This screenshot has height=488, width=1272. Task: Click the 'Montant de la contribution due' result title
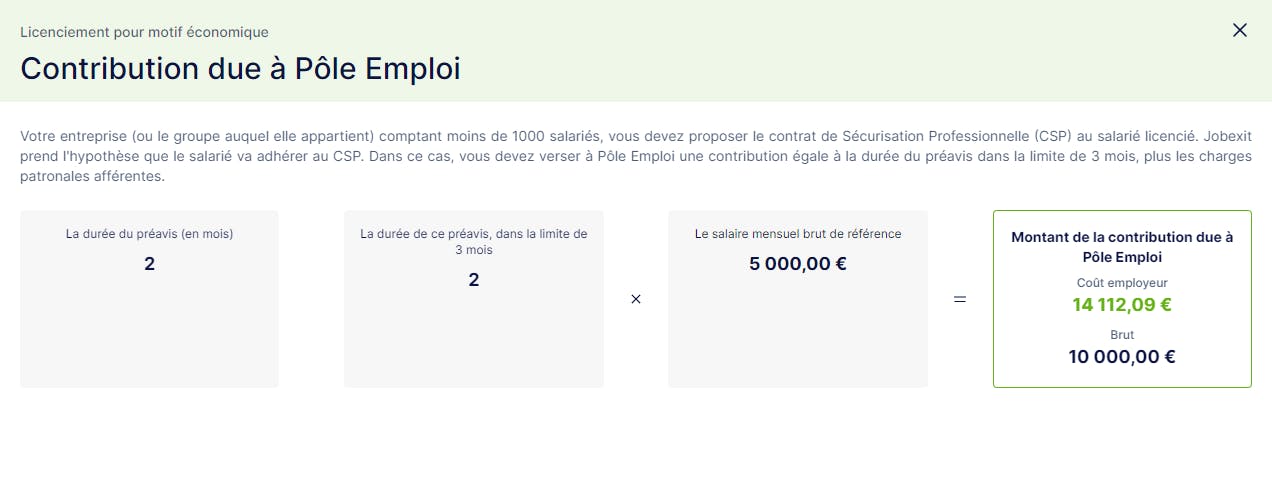click(1122, 246)
